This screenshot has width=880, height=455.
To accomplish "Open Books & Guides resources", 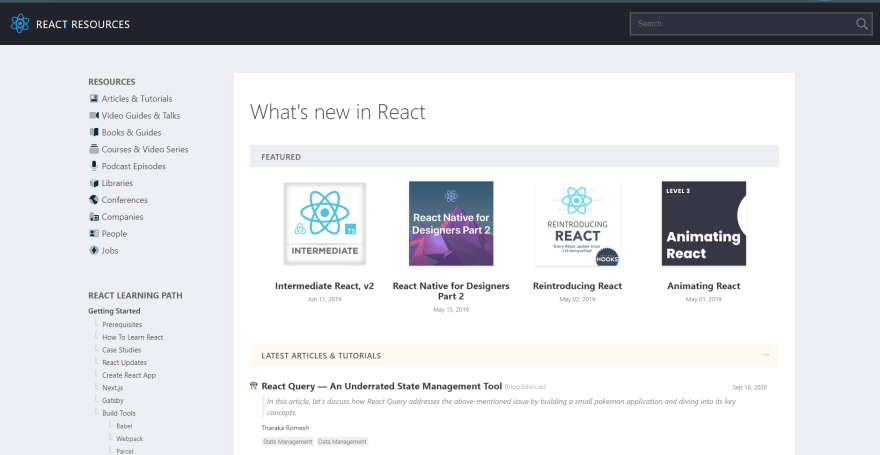I will [x=131, y=132].
